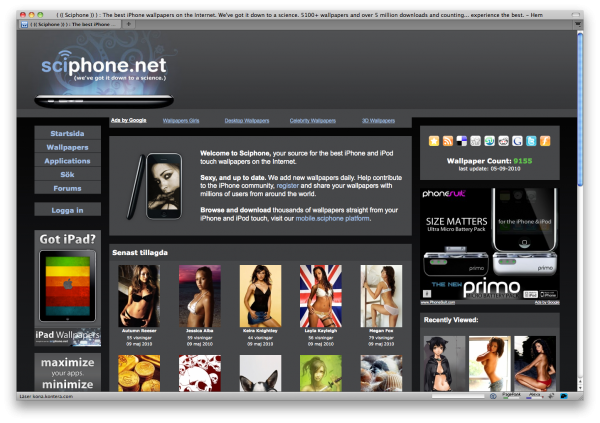
Task: Select Sök in the sidebar menu
Action: tap(67, 175)
